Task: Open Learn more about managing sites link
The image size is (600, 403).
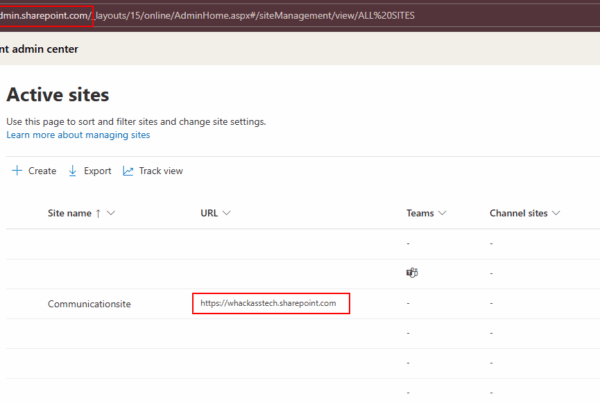Action: [78, 135]
